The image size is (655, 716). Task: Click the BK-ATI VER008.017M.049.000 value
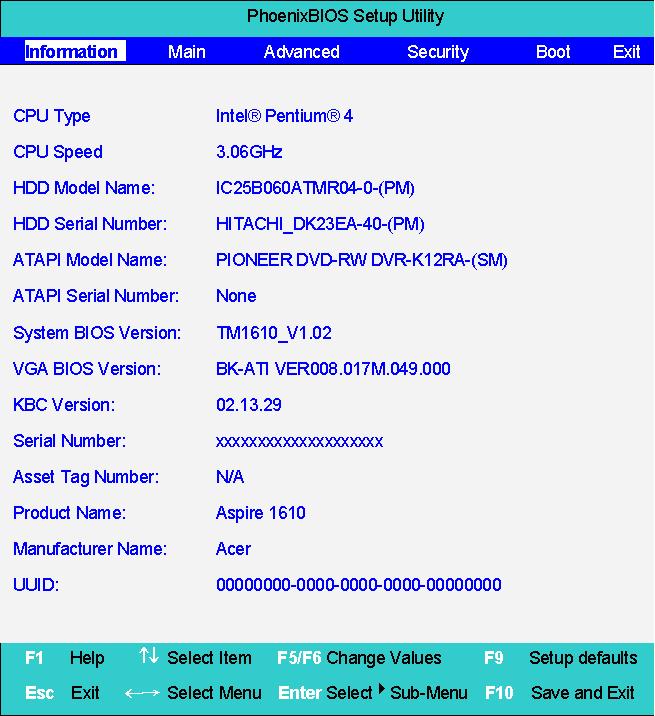pyautogui.click(x=333, y=369)
